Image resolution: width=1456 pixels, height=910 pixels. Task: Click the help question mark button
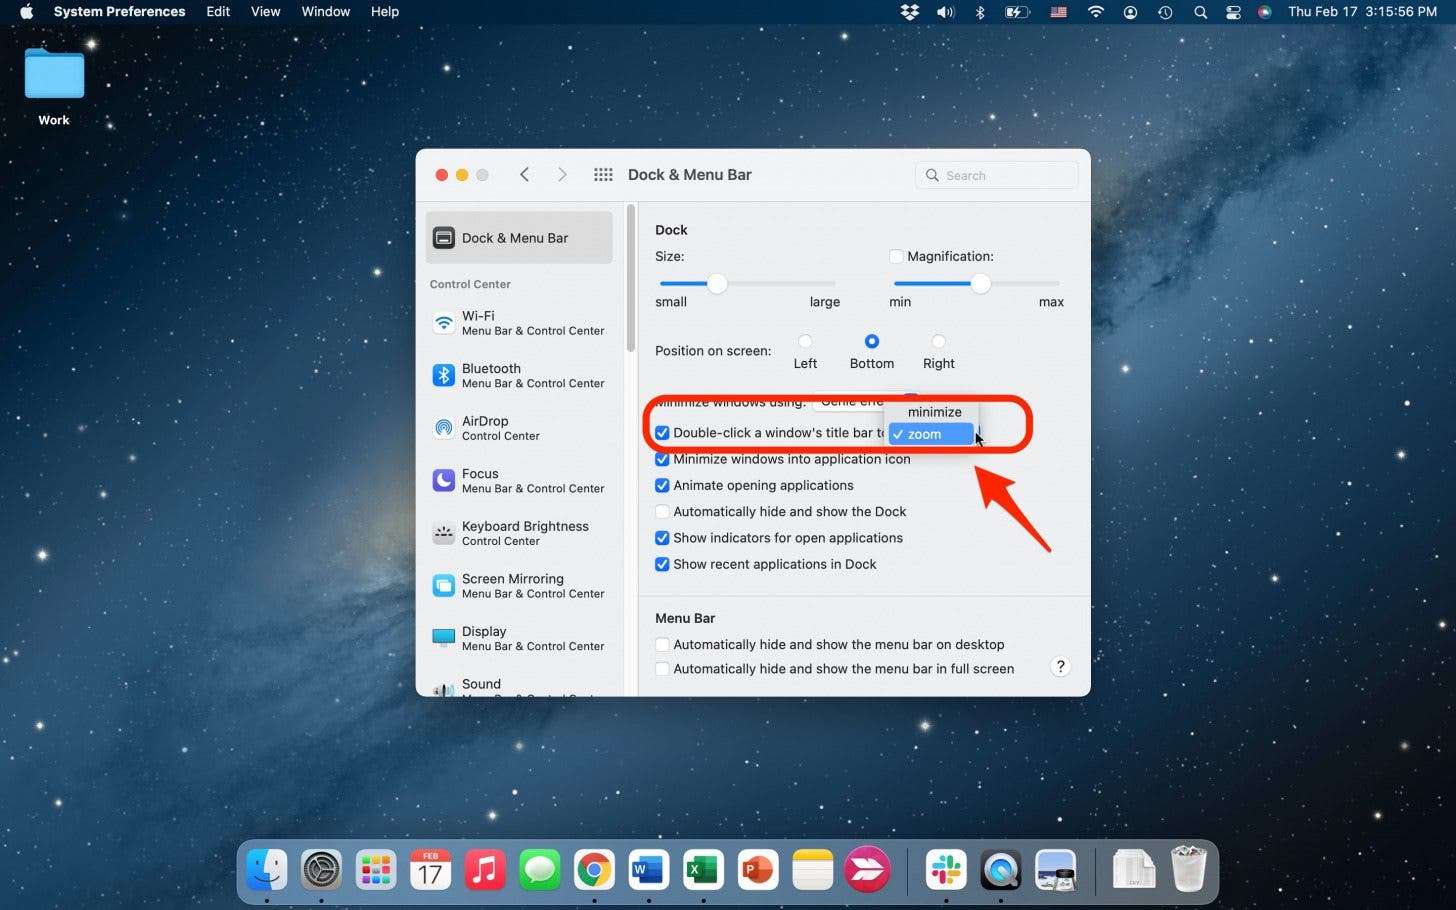(x=1060, y=666)
